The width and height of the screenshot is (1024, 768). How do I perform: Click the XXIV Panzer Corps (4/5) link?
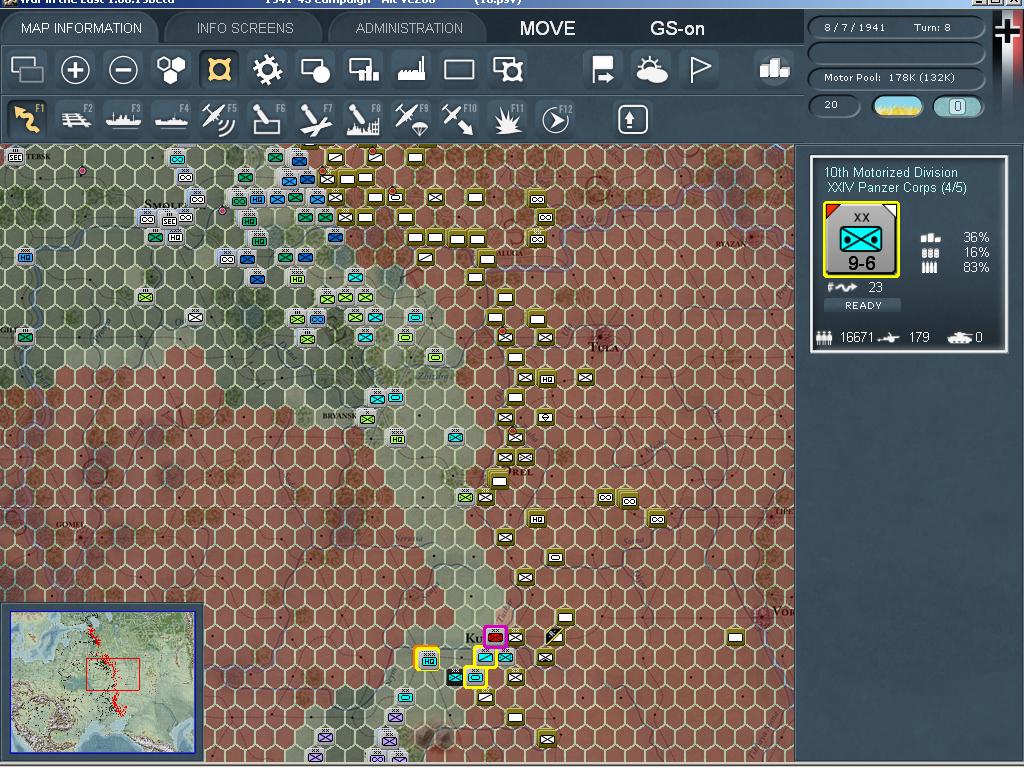pyautogui.click(x=897, y=187)
